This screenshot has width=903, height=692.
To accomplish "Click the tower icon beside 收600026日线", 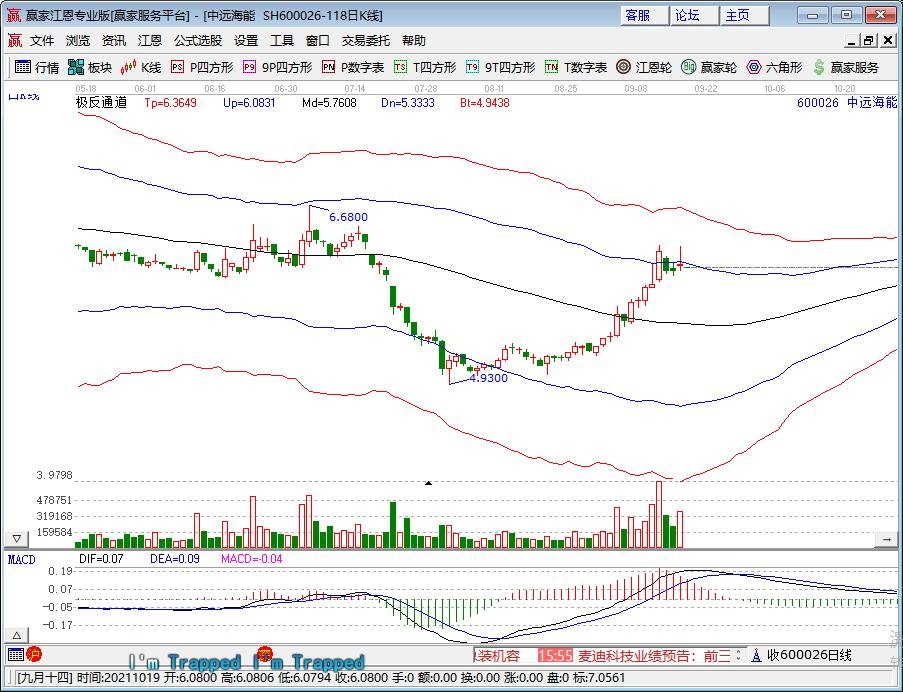I will [x=757, y=655].
